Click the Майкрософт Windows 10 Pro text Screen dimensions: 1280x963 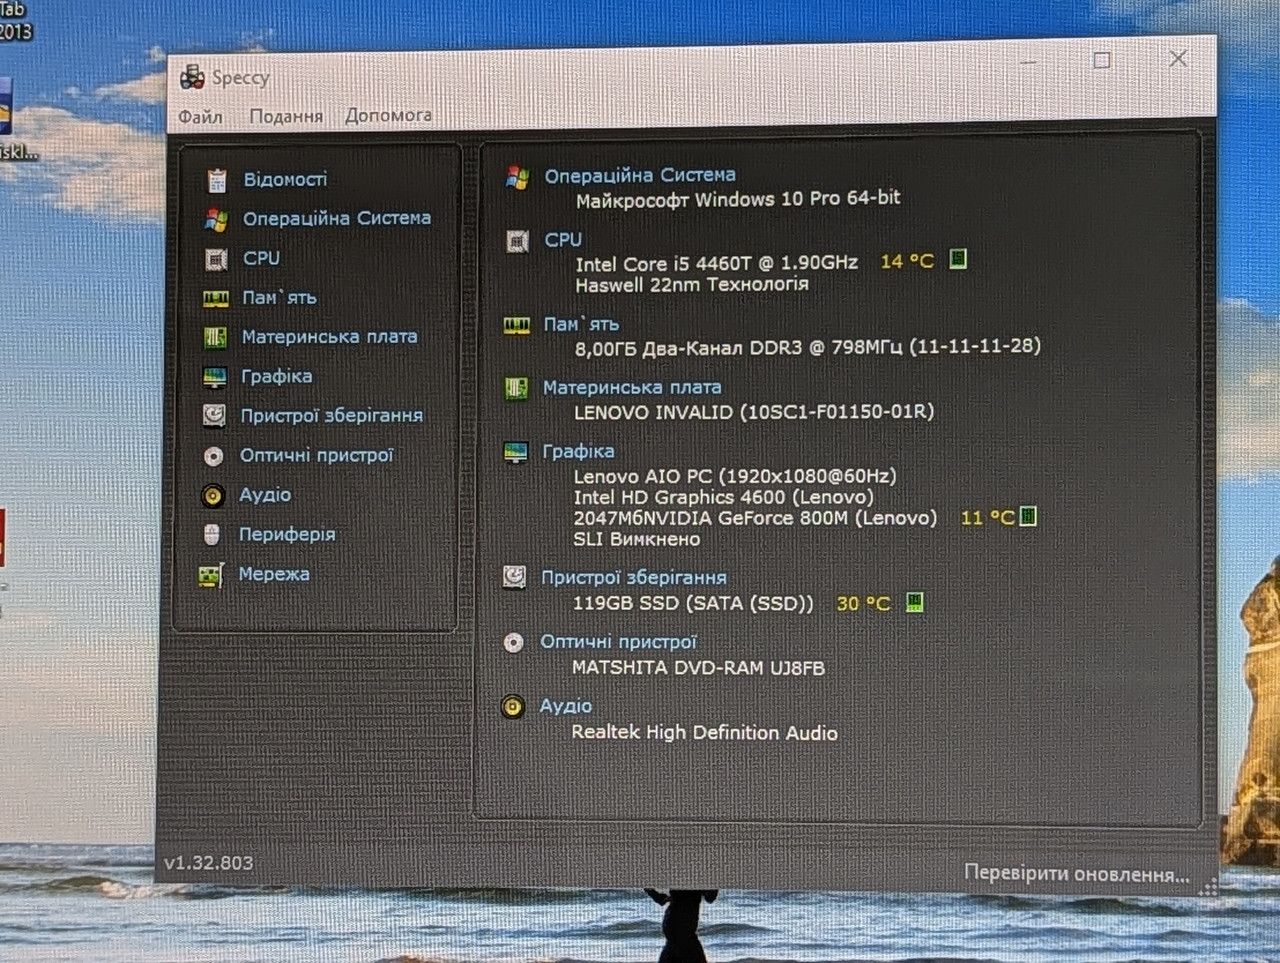tap(738, 199)
